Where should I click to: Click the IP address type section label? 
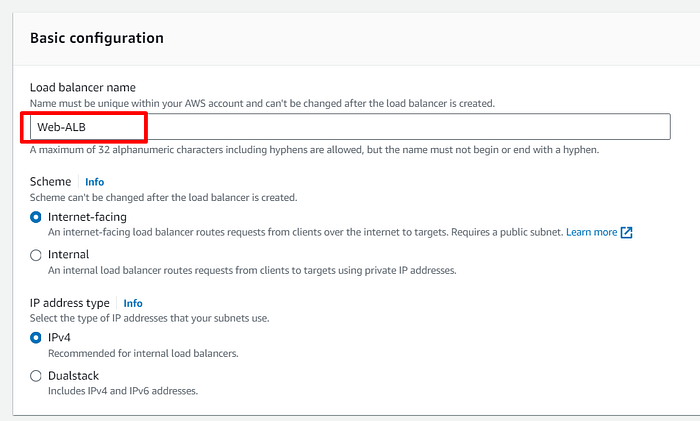70,303
